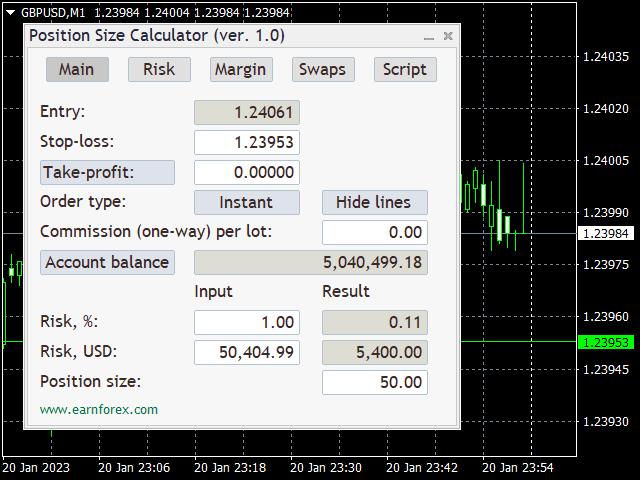Click the 1.23930 price scale label
Image resolution: width=640 pixels, height=480 pixels.
click(606, 421)
